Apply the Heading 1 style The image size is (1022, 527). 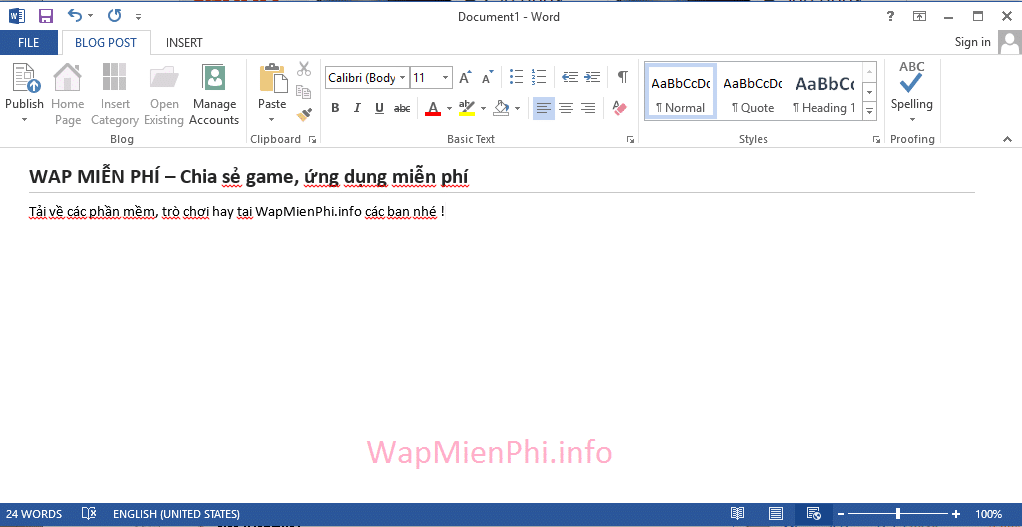point(825,91)
